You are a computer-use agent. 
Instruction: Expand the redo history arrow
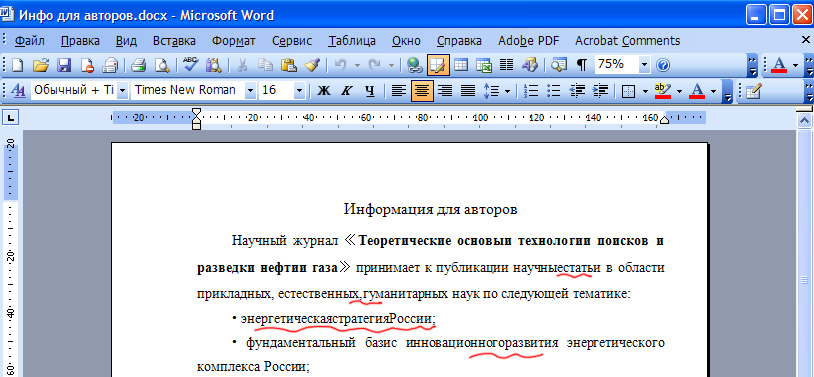pos(391,65)
